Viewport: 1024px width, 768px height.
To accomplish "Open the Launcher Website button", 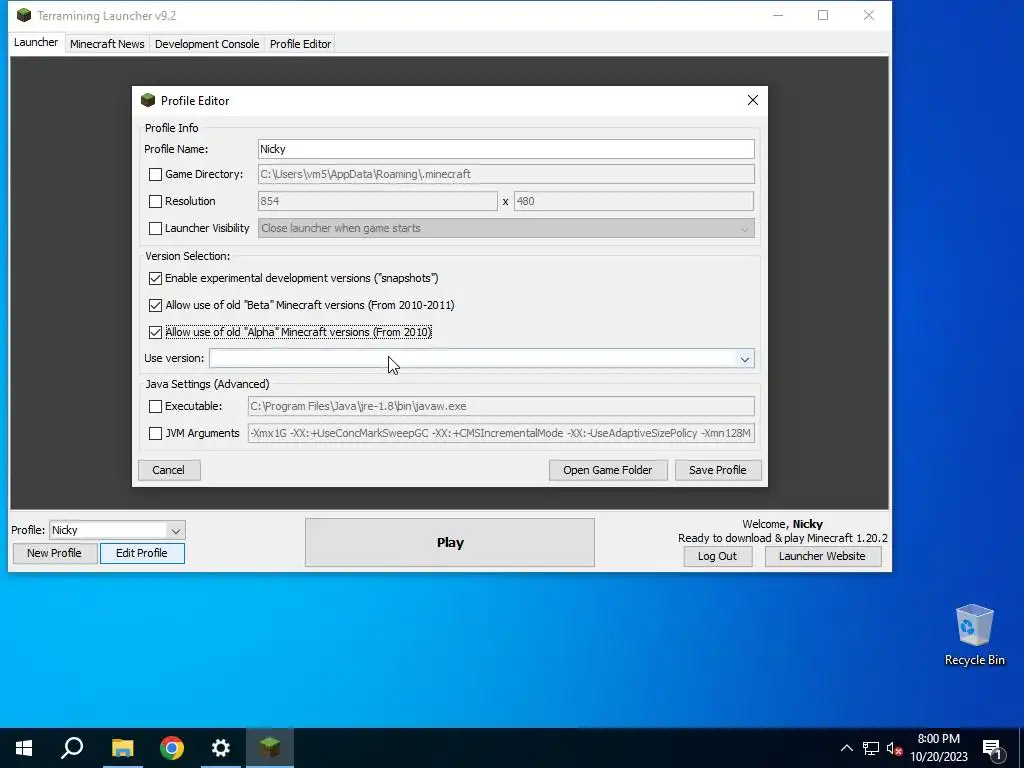I will coord(822,556).
